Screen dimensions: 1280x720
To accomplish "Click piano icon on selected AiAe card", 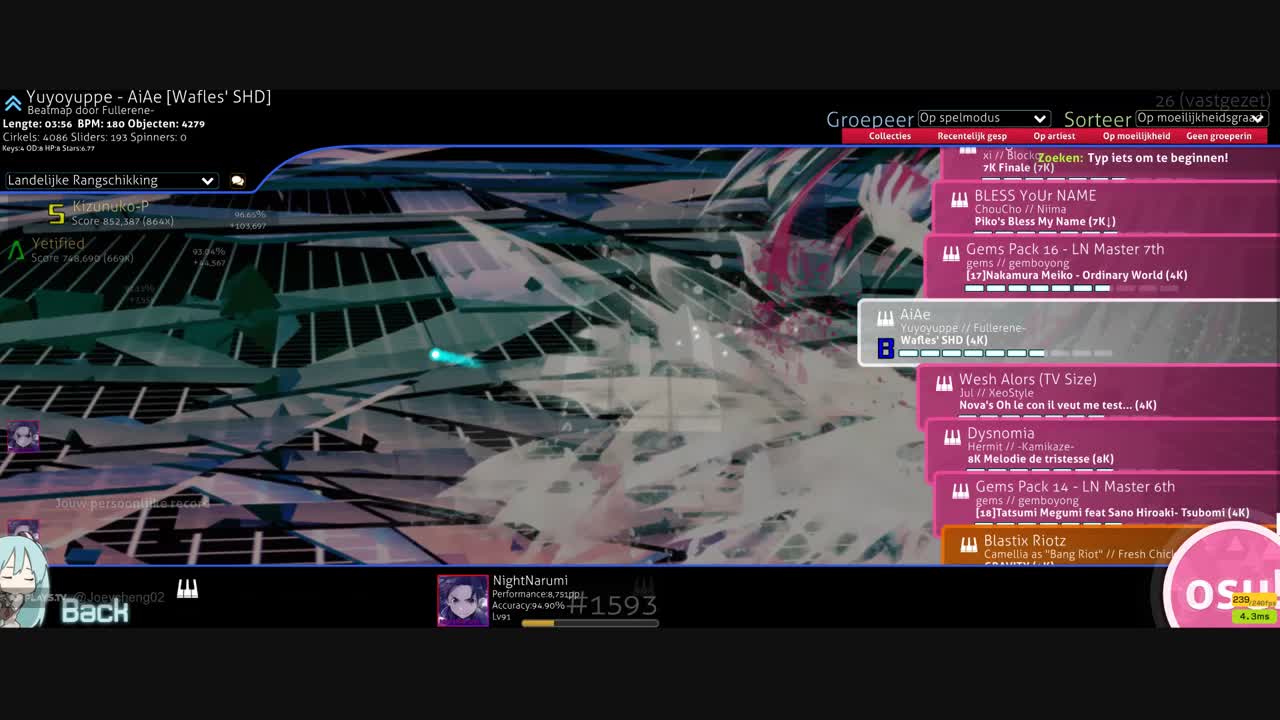I will [885, 319].
